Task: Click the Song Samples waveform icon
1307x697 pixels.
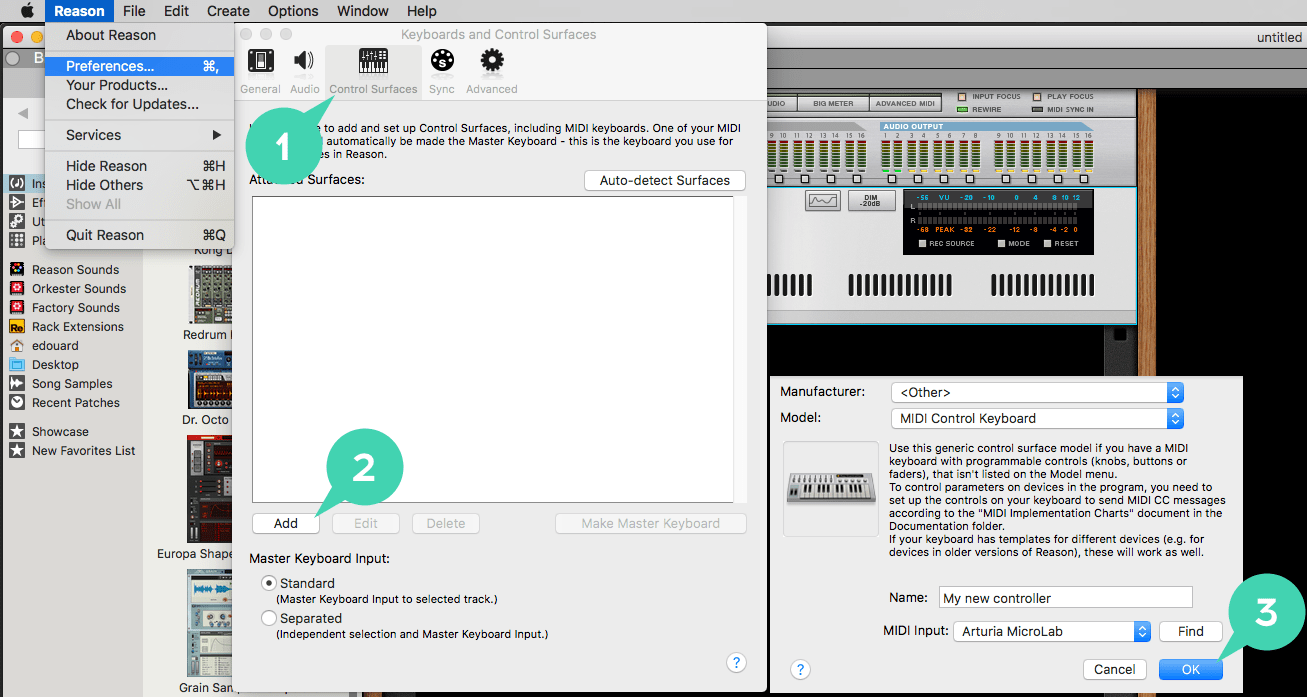Action: [16, 383]
